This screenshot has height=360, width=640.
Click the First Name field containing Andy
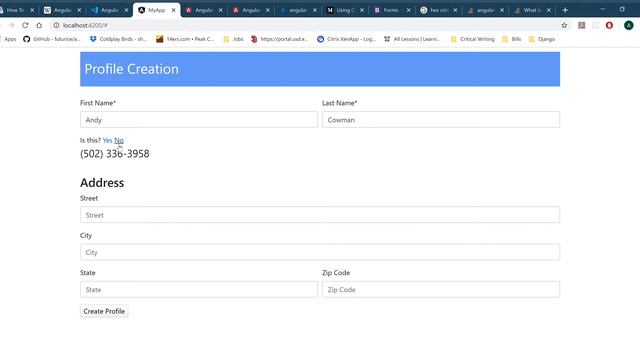tap(199, 120)
